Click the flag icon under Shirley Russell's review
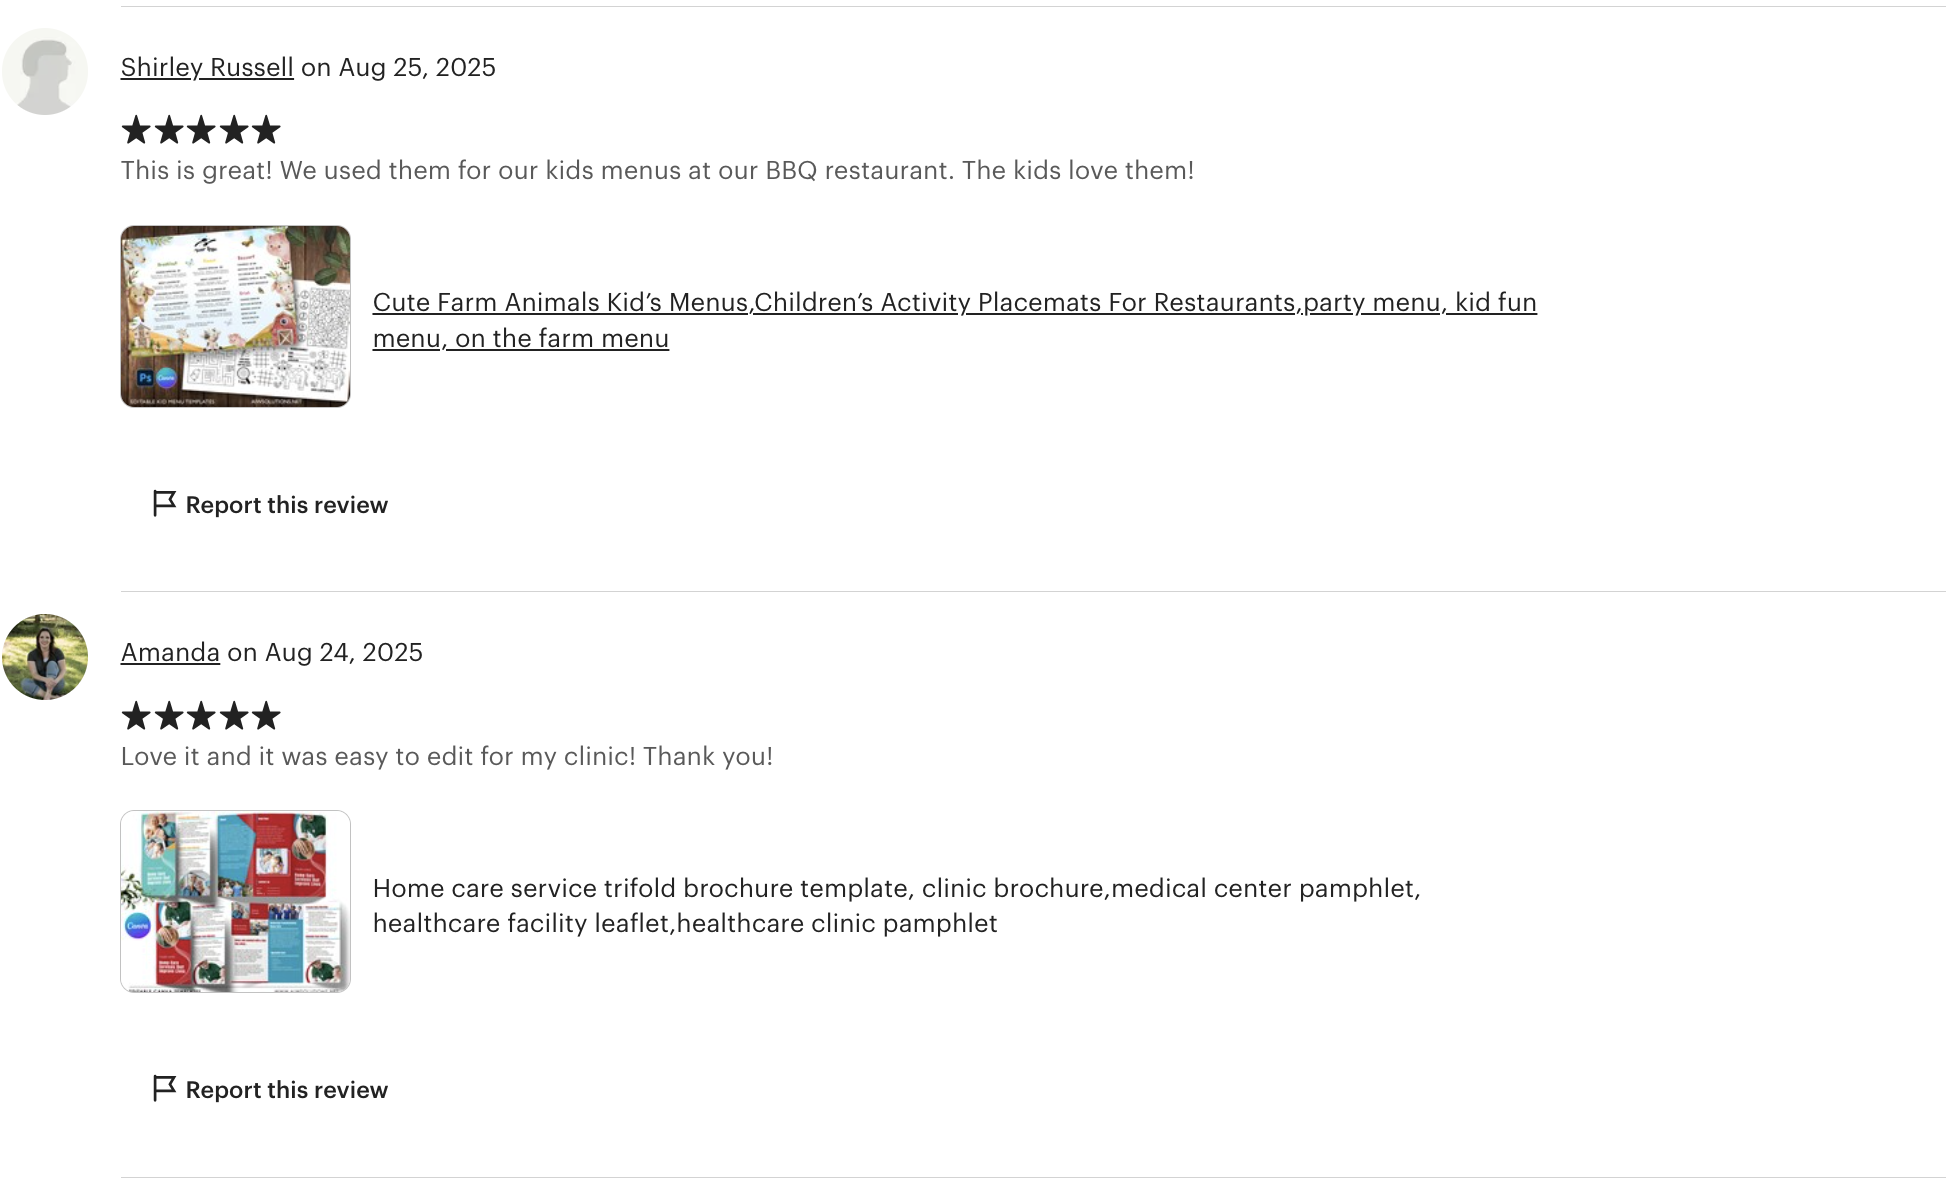 point(164,504)
